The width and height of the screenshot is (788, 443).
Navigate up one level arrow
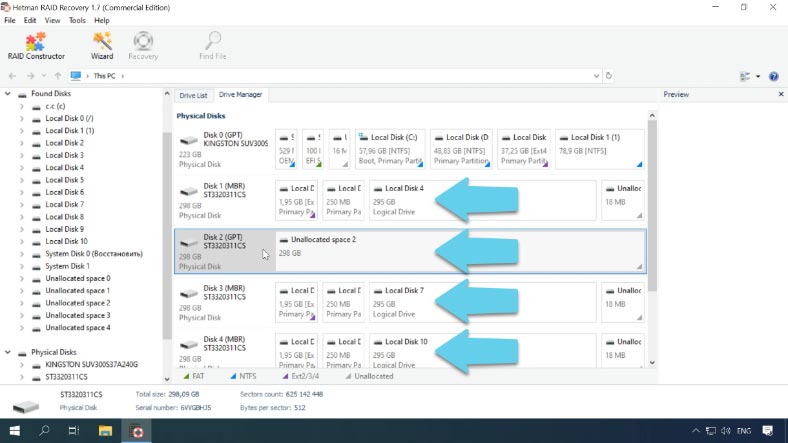coord(58,76)
